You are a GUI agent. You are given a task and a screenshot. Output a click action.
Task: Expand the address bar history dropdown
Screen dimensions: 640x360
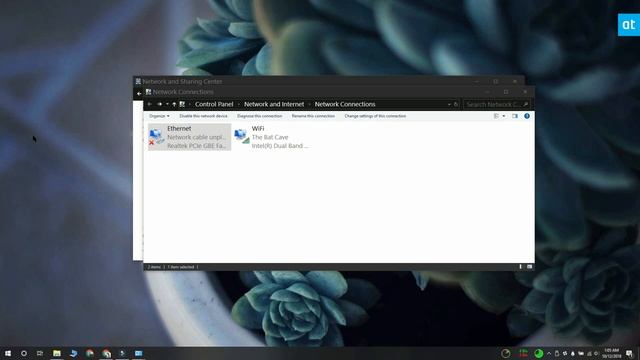(449, 104)
